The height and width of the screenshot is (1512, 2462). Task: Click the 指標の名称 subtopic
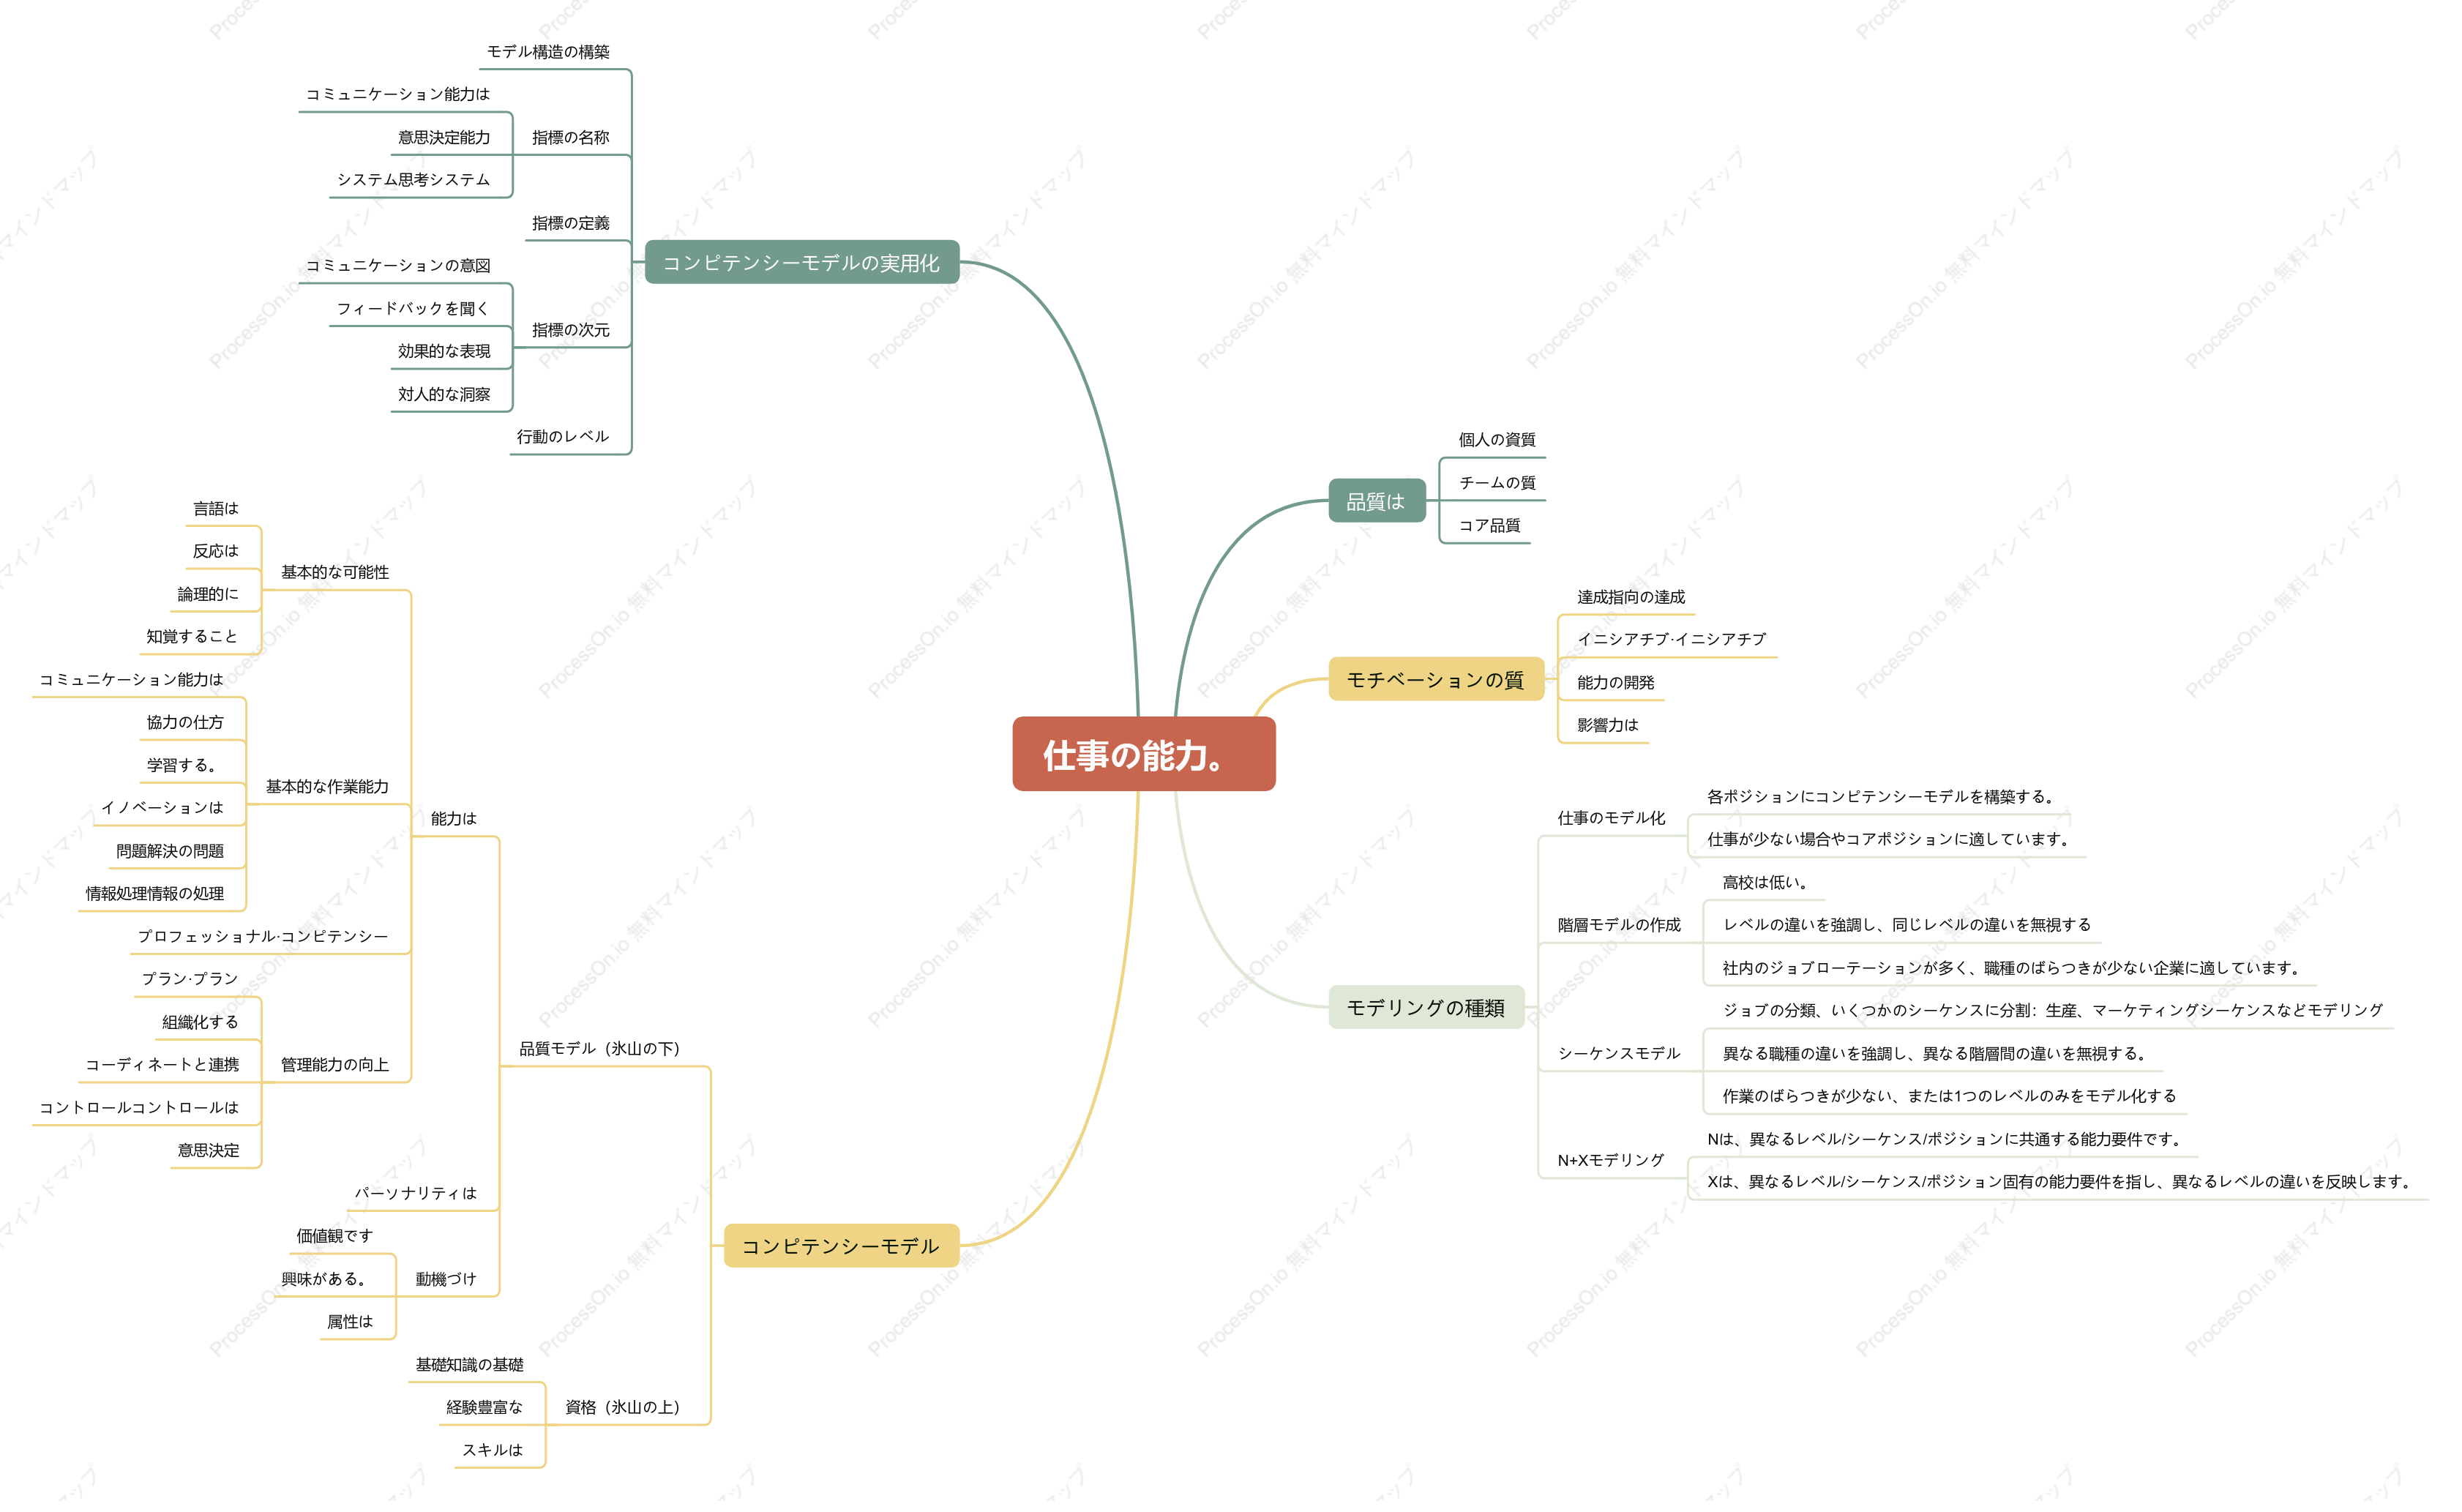(570, 137)
